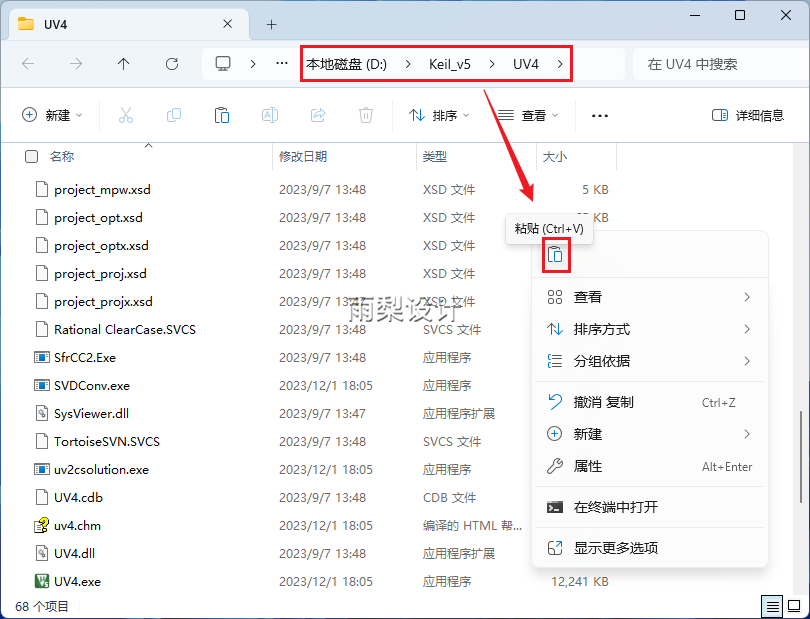Click the Delete icon in the toolbar
The image size is (810, 619).
click(365, 115)
